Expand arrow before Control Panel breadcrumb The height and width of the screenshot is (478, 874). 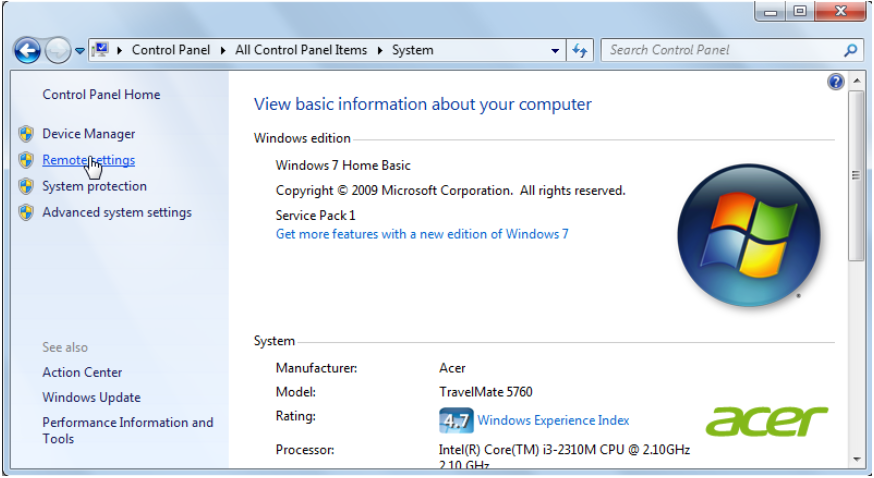[x=119, y=51]
